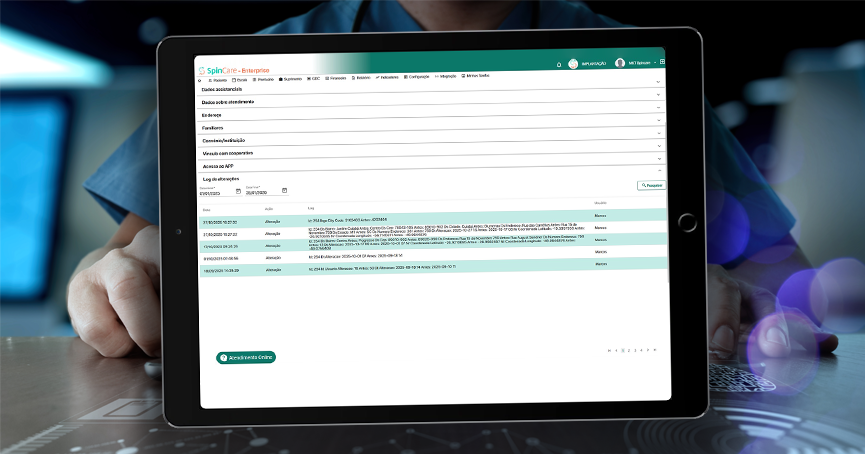Open the grid apps icon at top right
The height and width of the screenshot is (454, 865).
(662, 62)
